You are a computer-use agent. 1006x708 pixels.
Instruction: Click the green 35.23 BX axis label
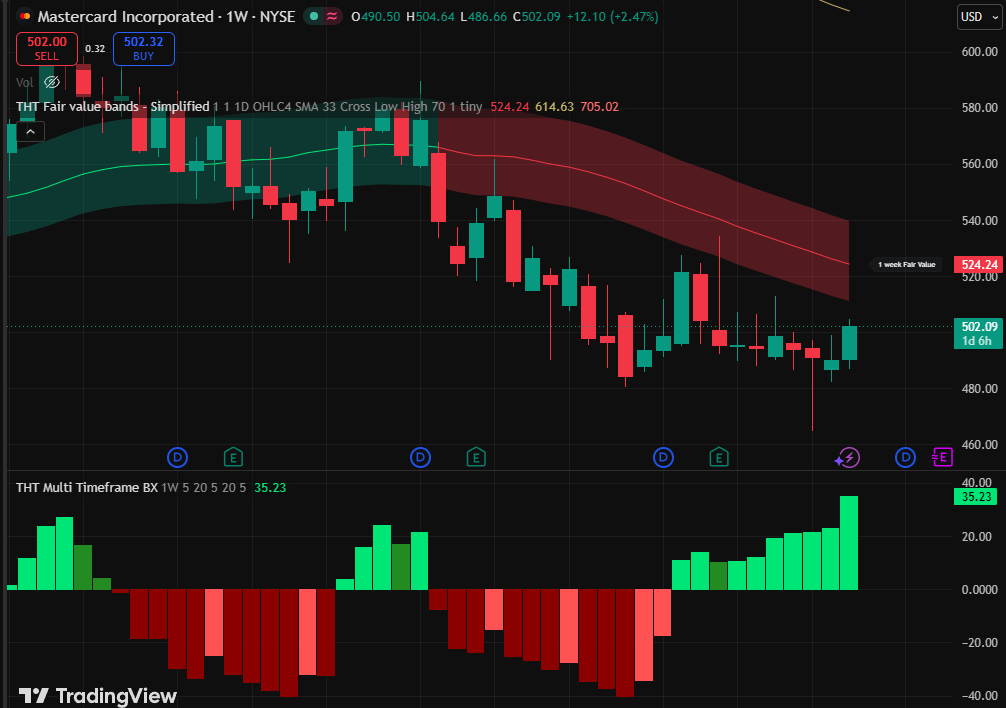[975, 496]
